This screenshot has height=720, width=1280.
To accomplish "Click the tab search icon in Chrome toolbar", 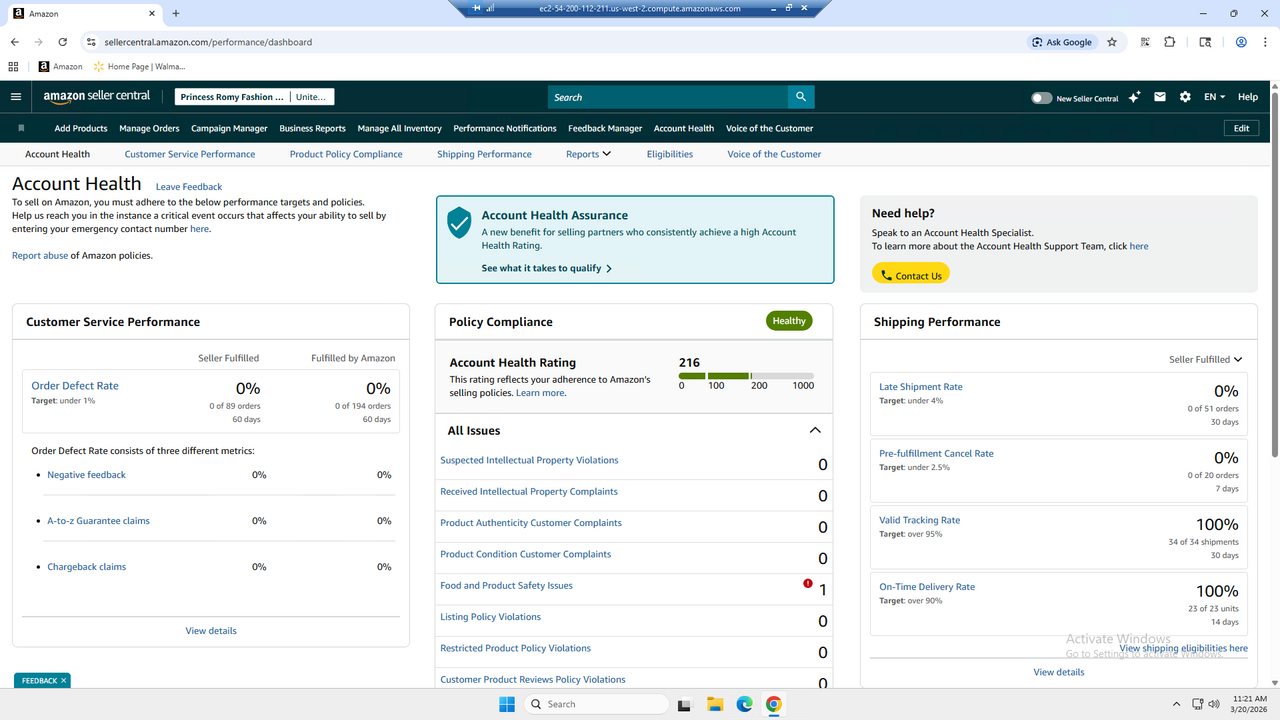I will pyautogui.click(x=1206, y=42).
